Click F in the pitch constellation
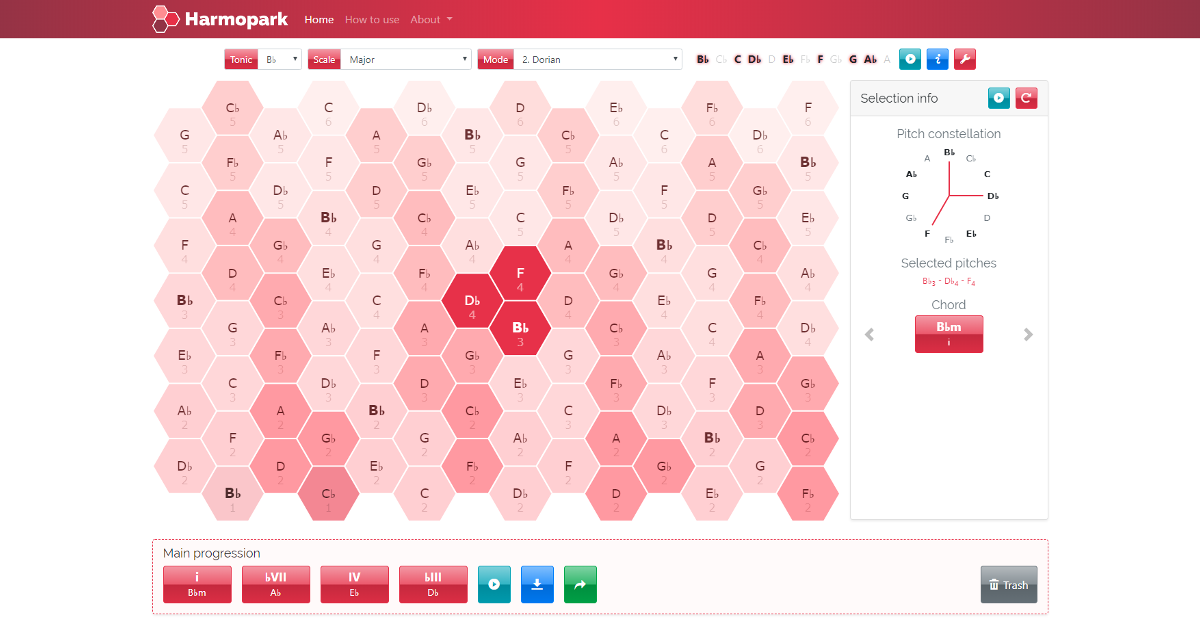The width and height of the screenshot is (1200, 630). coord(927,234)
